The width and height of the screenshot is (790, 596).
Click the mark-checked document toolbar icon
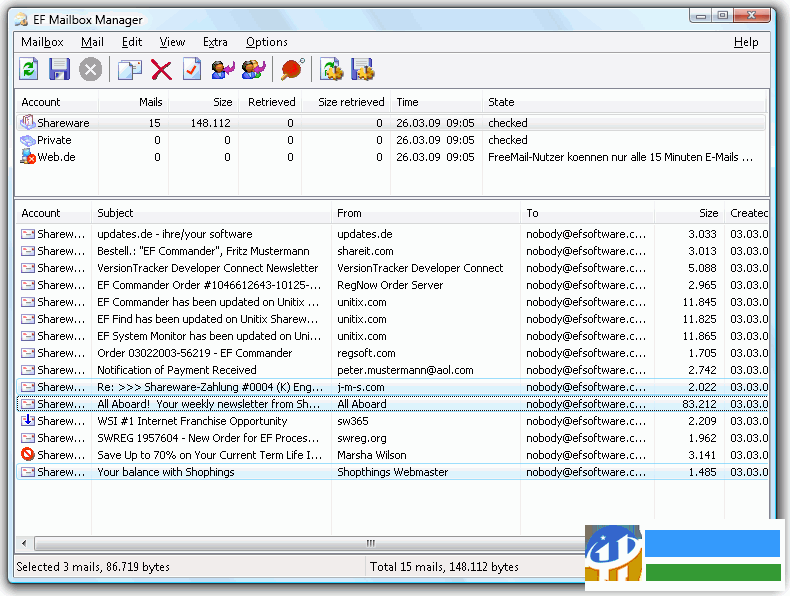click(x=192, y=70)
